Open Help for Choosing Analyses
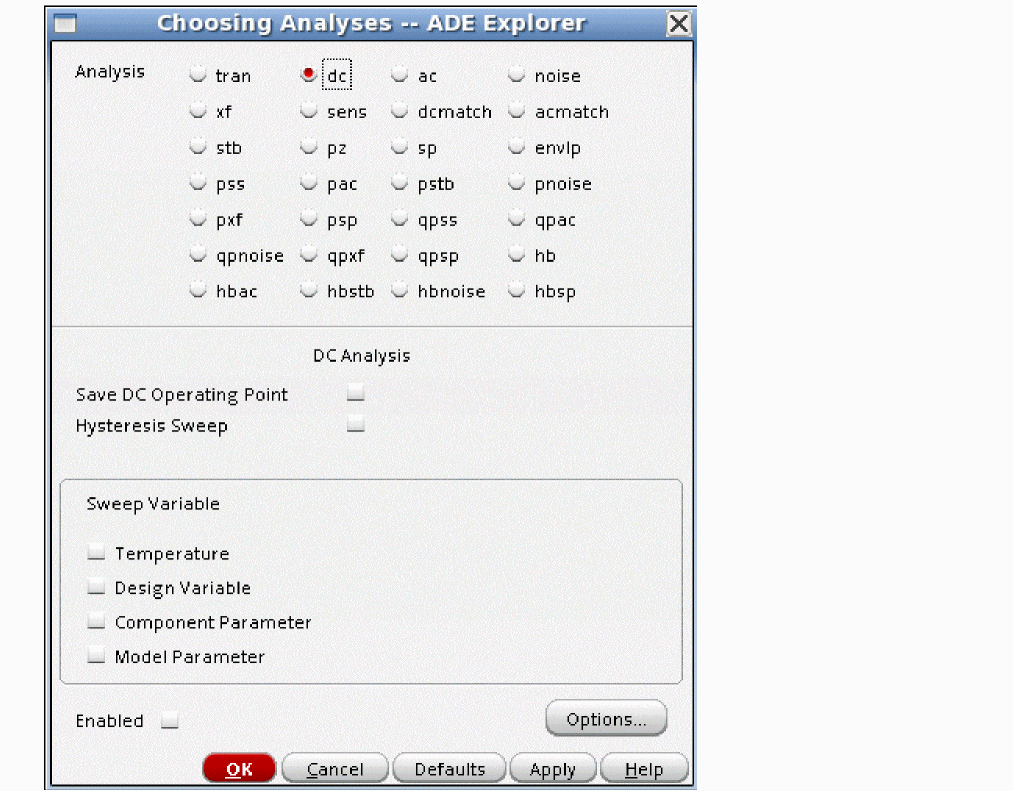Image resolution: width=1013 pixels, height=791 pixels. (644, 768)
